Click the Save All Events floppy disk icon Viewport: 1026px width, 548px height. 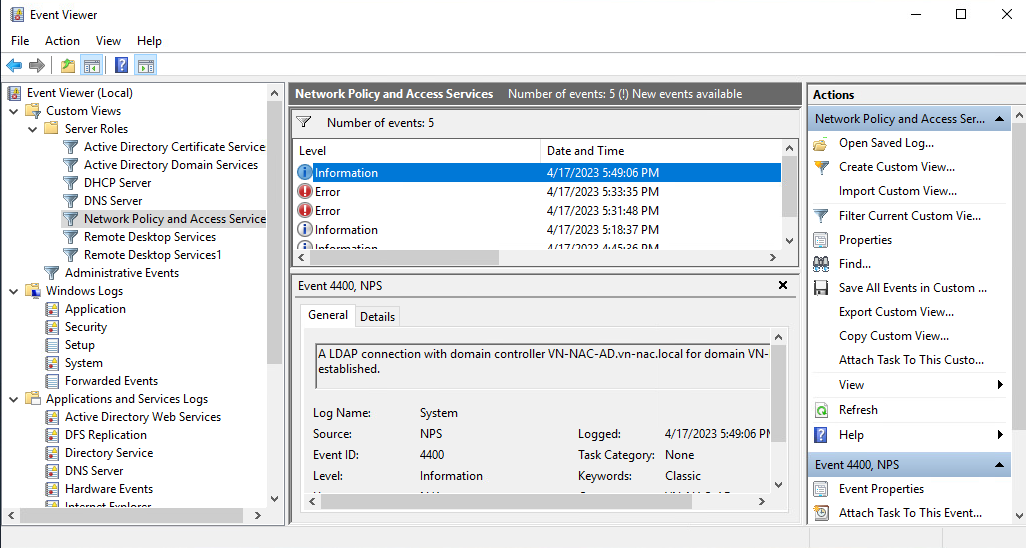[821, 288]
